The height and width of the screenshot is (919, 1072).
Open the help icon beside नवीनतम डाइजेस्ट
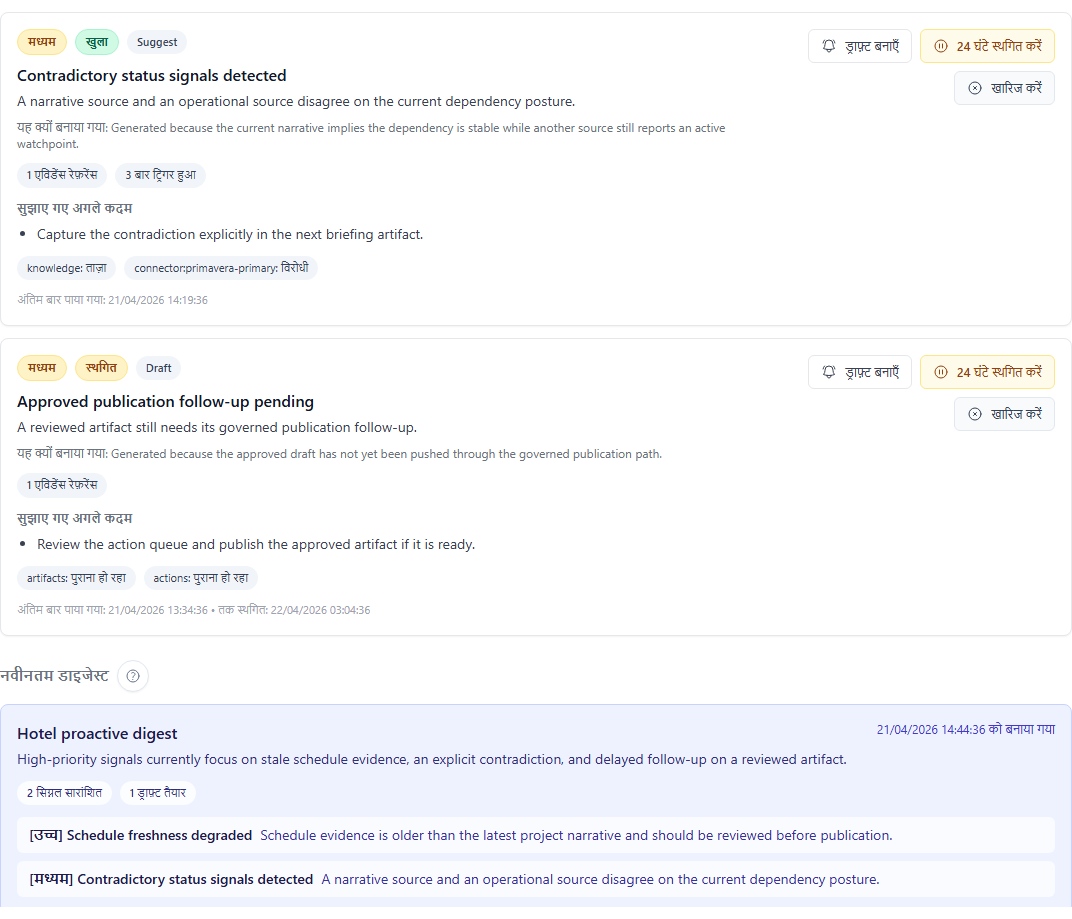133,677
